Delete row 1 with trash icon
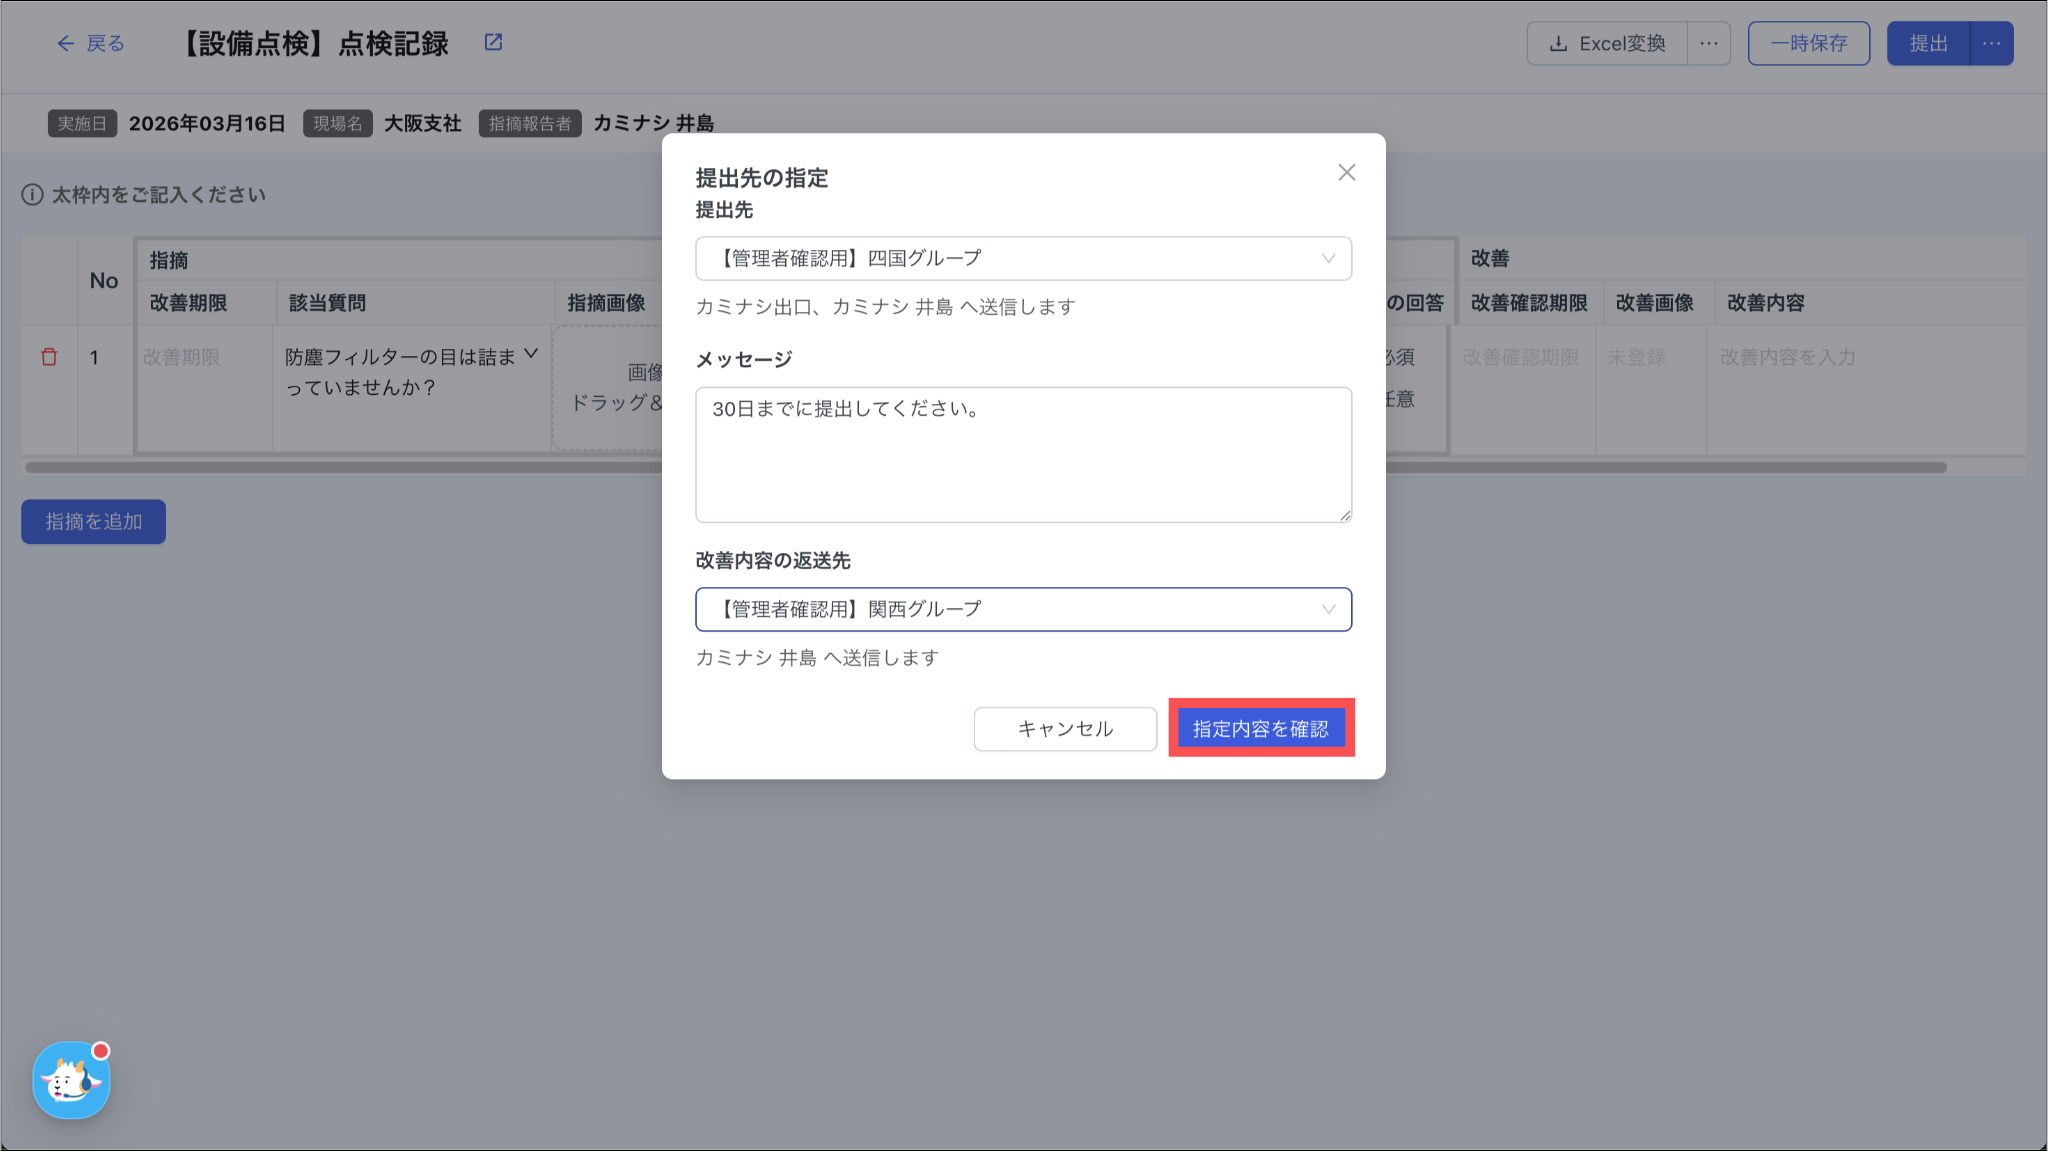This screenshot has width=2048, height=1151. click(x=49, y=357)
